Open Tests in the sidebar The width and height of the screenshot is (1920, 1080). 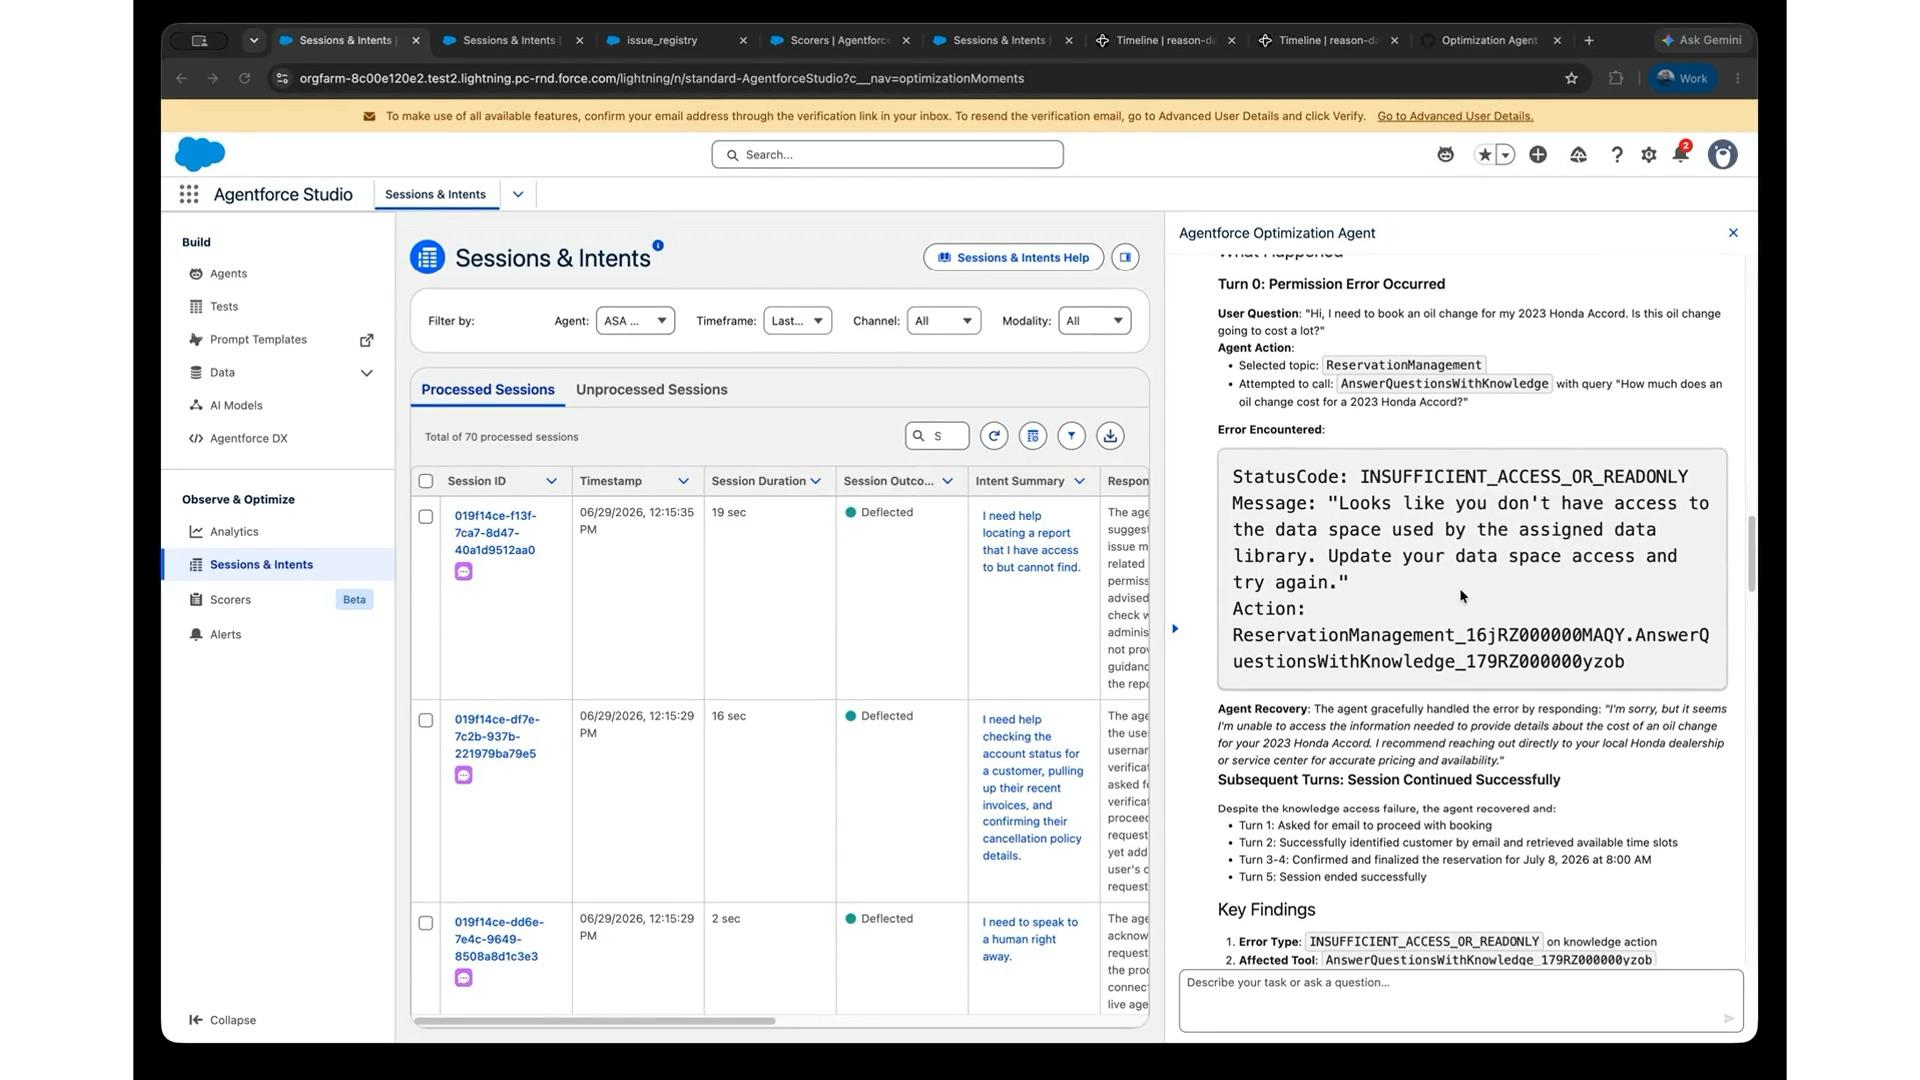pyautogui.click(x=224, y=307)
